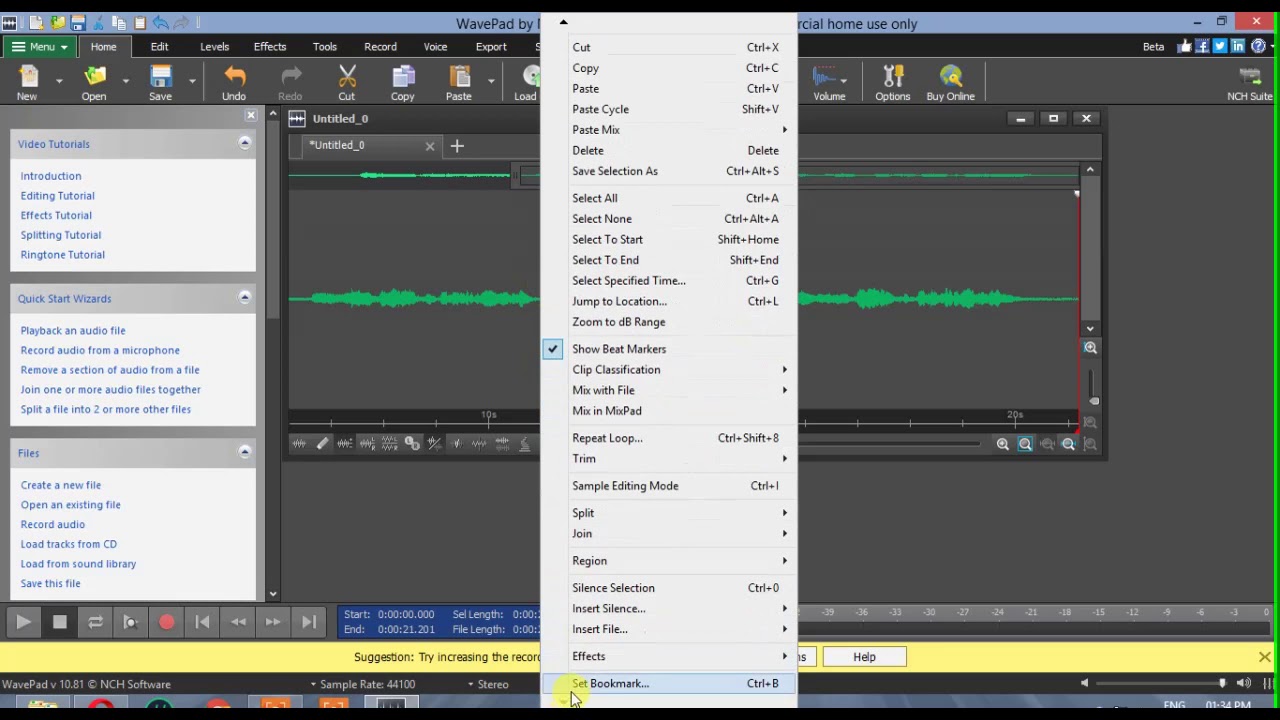Toggle the loop playback button
Viewport: 1280px width, 720px height.
(95, 622)
